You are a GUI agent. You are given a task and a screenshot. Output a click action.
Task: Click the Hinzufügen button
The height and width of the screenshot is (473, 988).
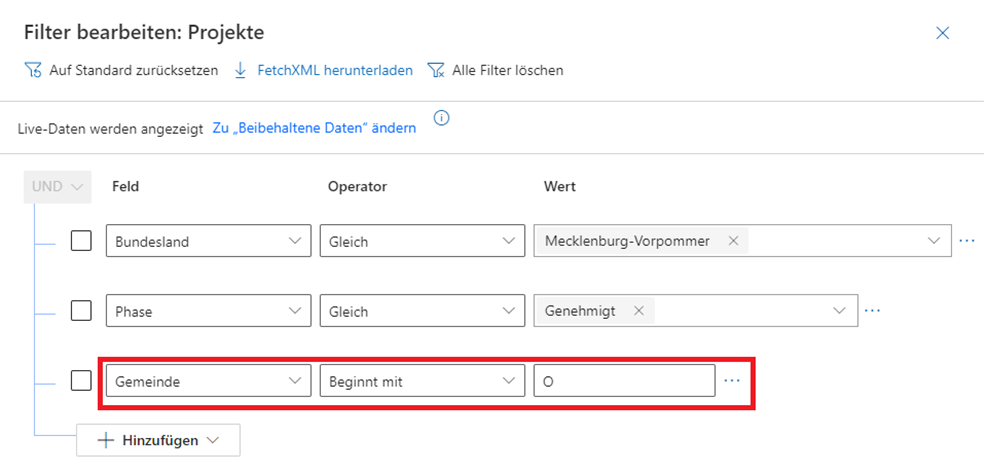click(x=158, y=440)
